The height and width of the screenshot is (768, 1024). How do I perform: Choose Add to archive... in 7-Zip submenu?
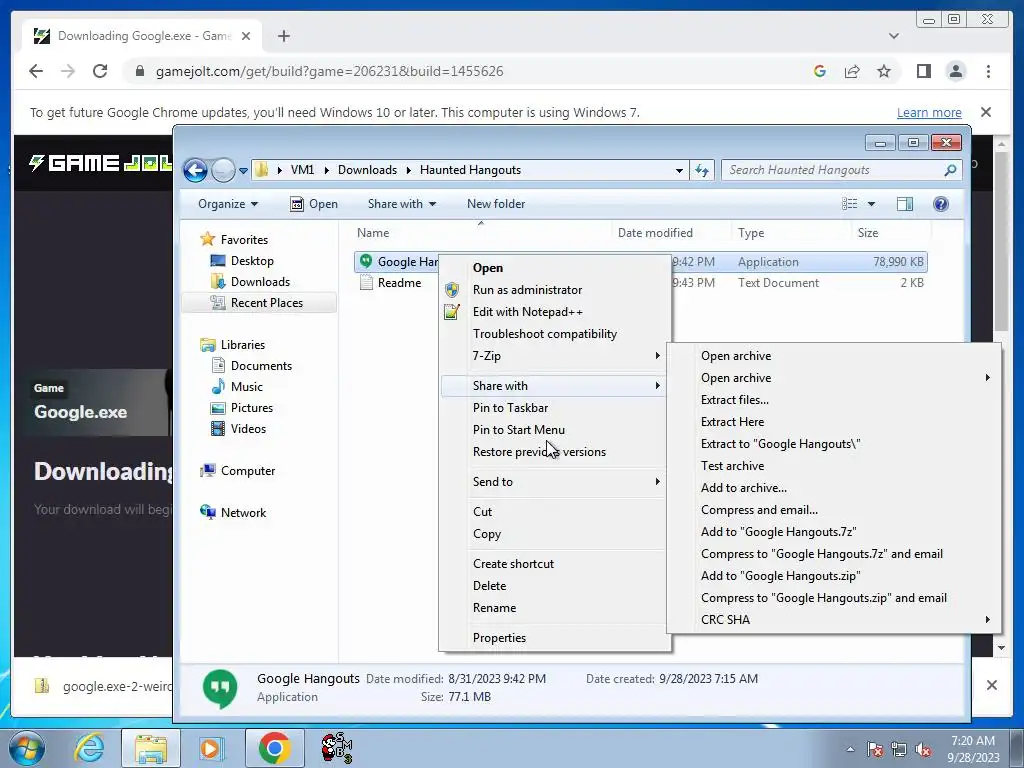click(x=834, y=488)
